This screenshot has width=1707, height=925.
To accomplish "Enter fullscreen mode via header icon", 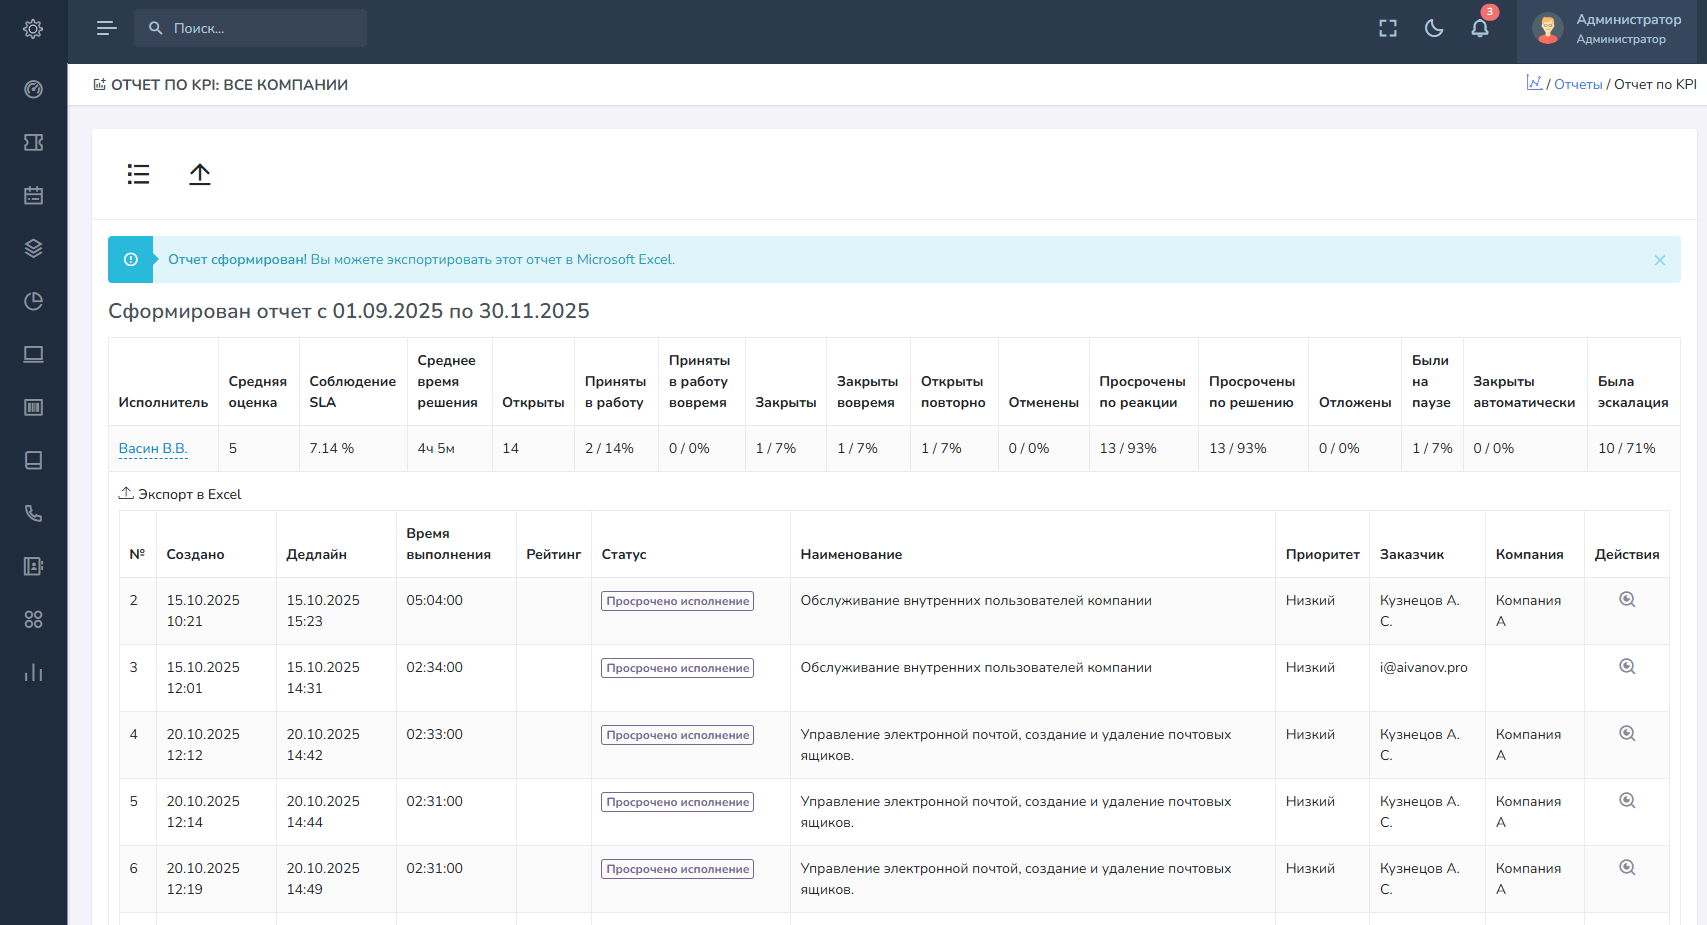I will tap(1388, 28).
